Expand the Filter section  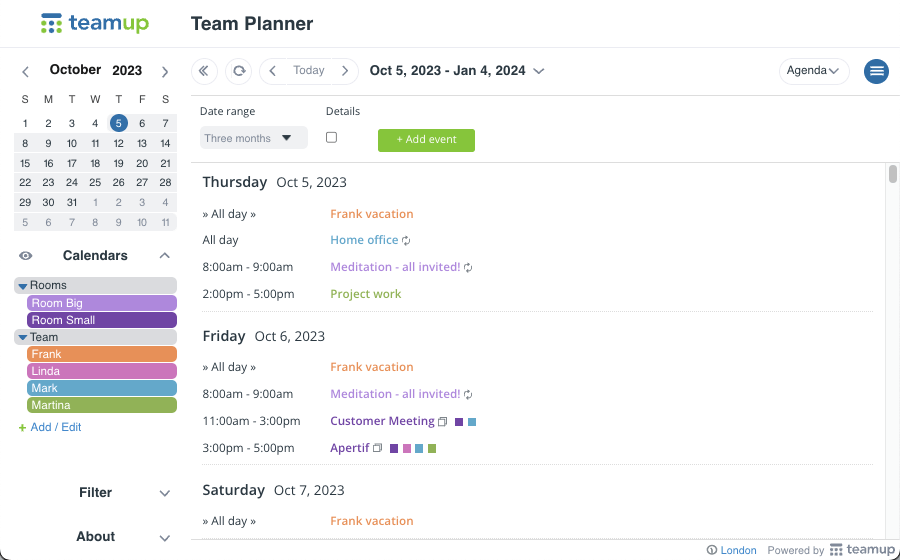click(165, 493)
